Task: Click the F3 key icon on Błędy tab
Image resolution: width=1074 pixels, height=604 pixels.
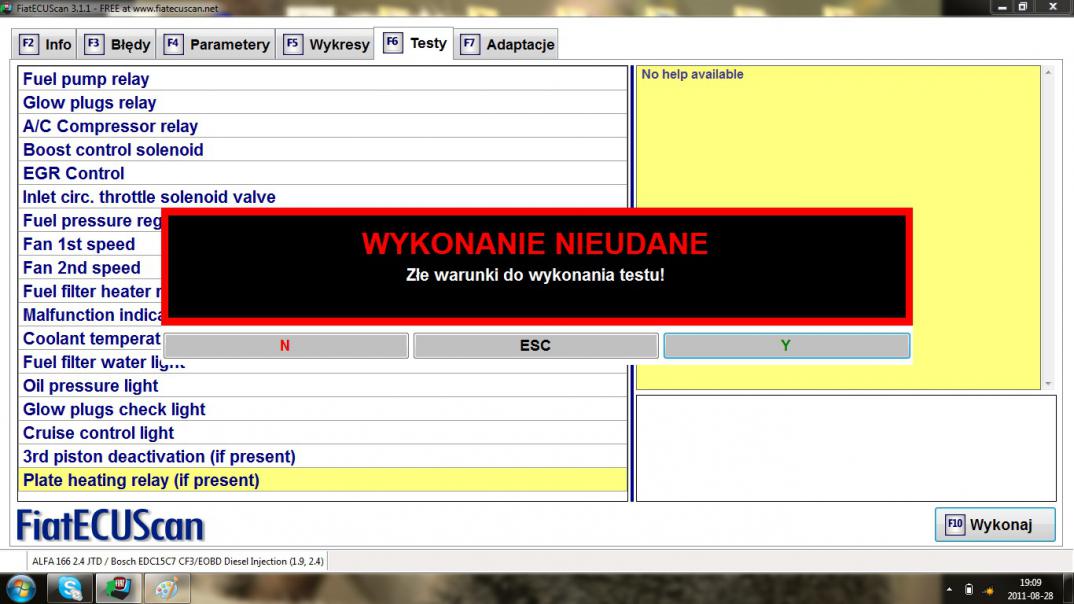Action: (94, 44)
